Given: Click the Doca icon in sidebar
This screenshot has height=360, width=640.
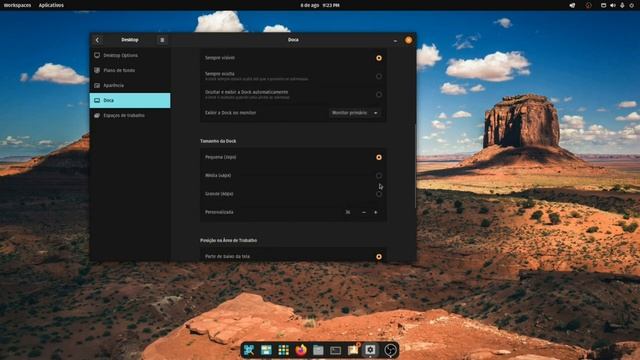Looking at the screenshot, I should 97,100.
